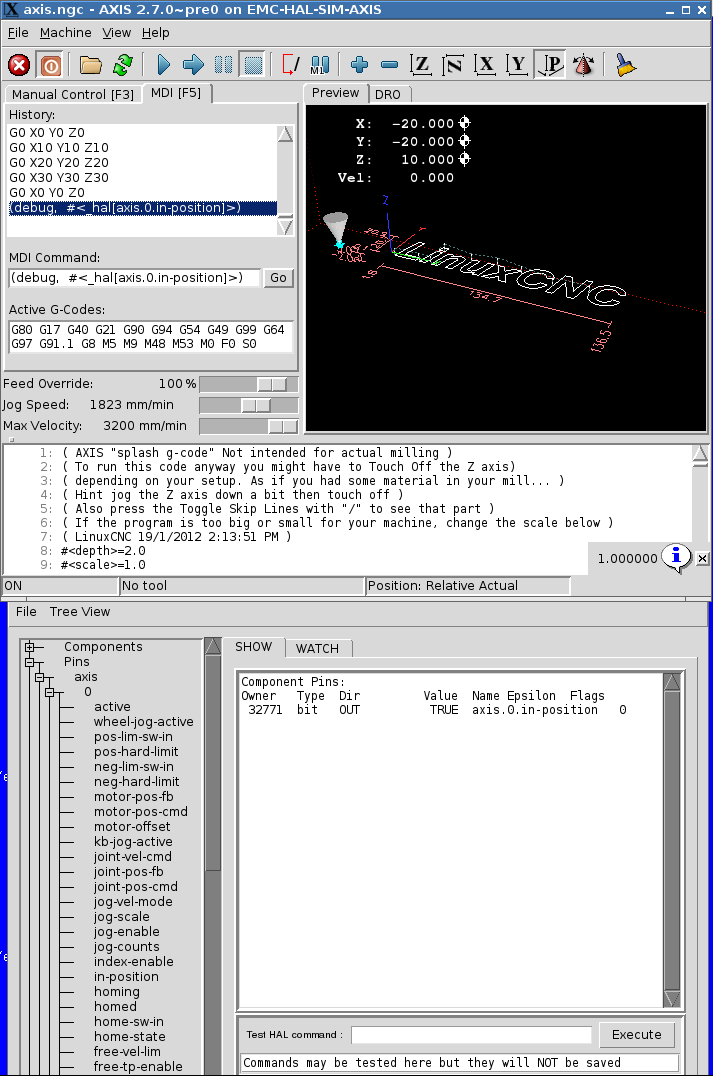Switch preview to Y front view

(517, 65)
